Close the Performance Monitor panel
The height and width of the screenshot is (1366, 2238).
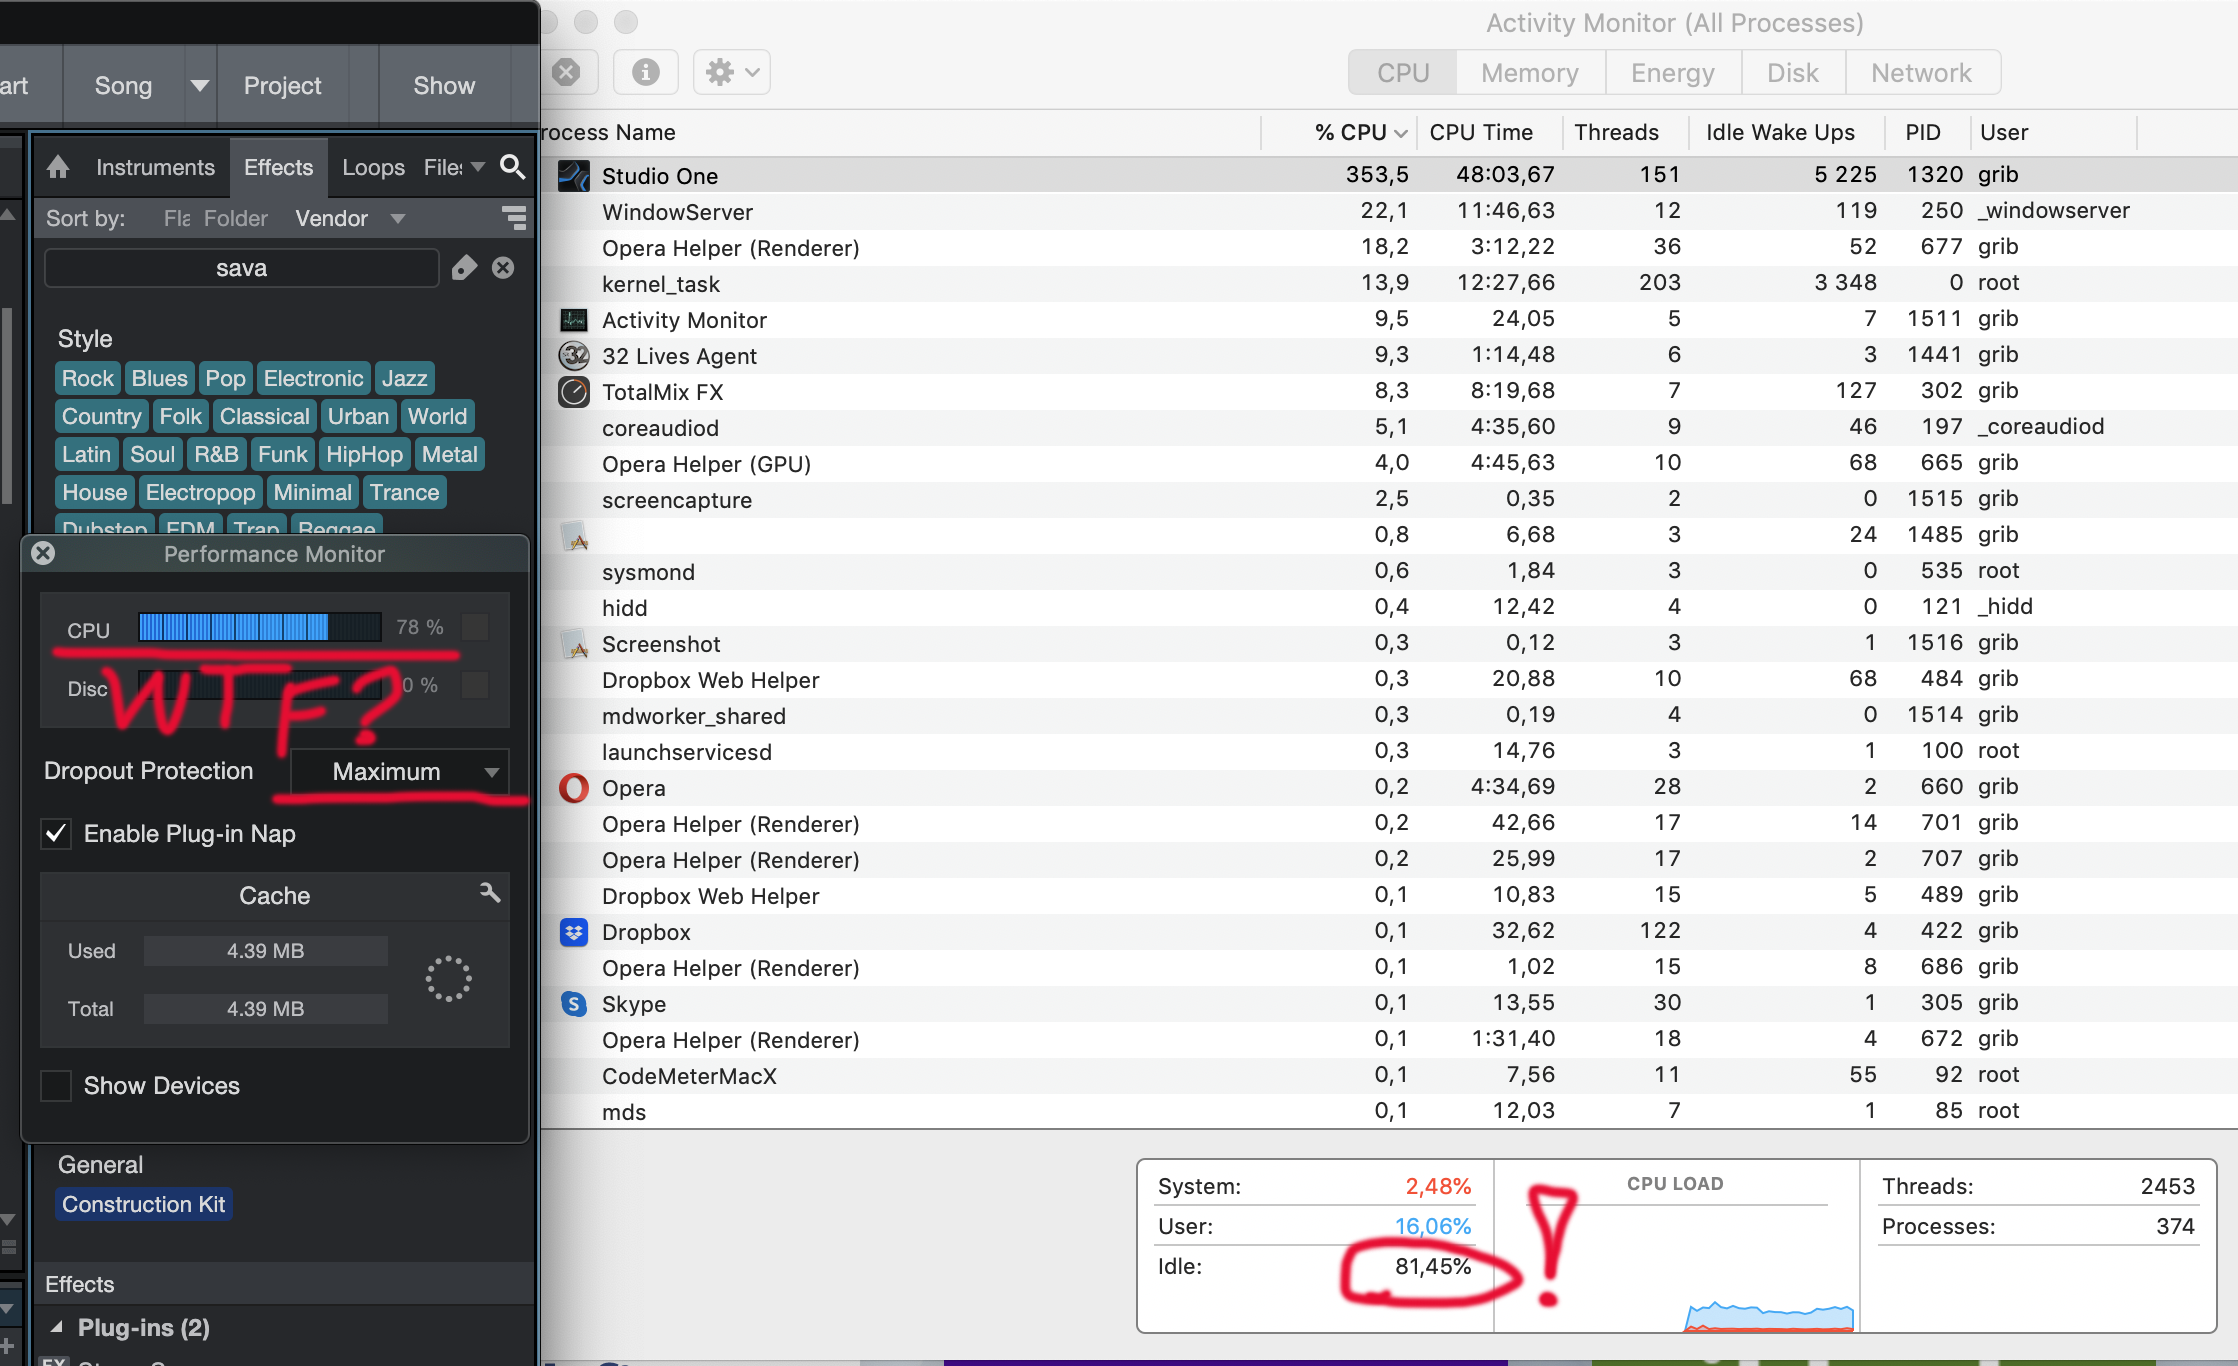43,553
